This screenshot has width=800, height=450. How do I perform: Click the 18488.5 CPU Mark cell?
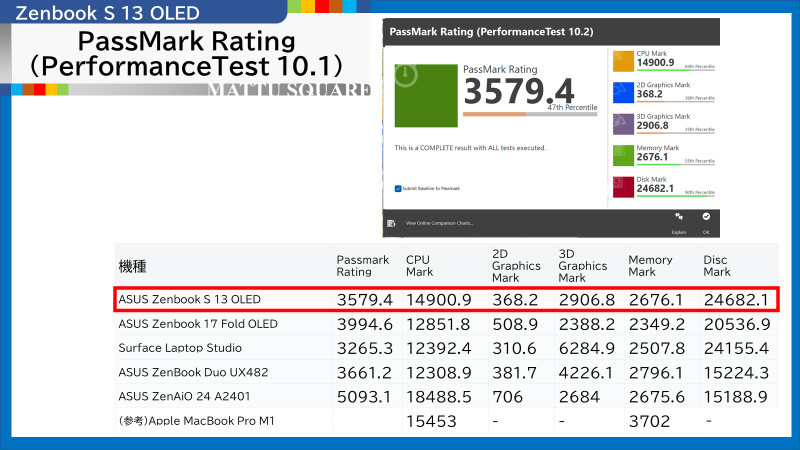438,397
